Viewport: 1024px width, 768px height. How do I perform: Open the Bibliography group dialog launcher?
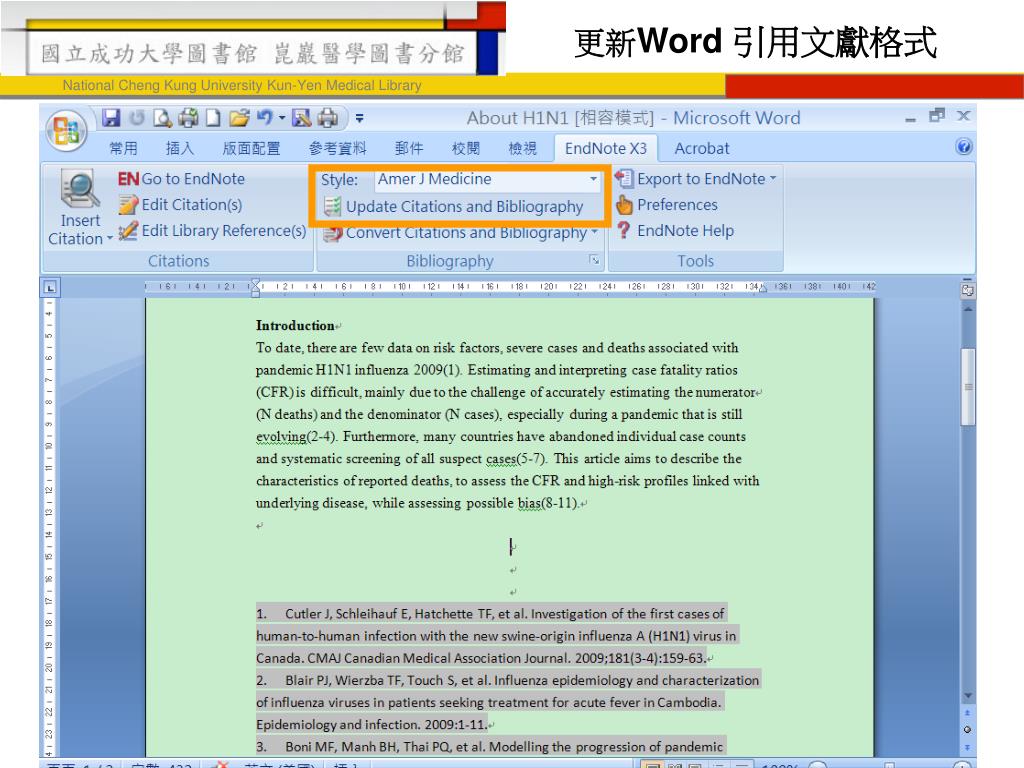(x=594, y=260)
